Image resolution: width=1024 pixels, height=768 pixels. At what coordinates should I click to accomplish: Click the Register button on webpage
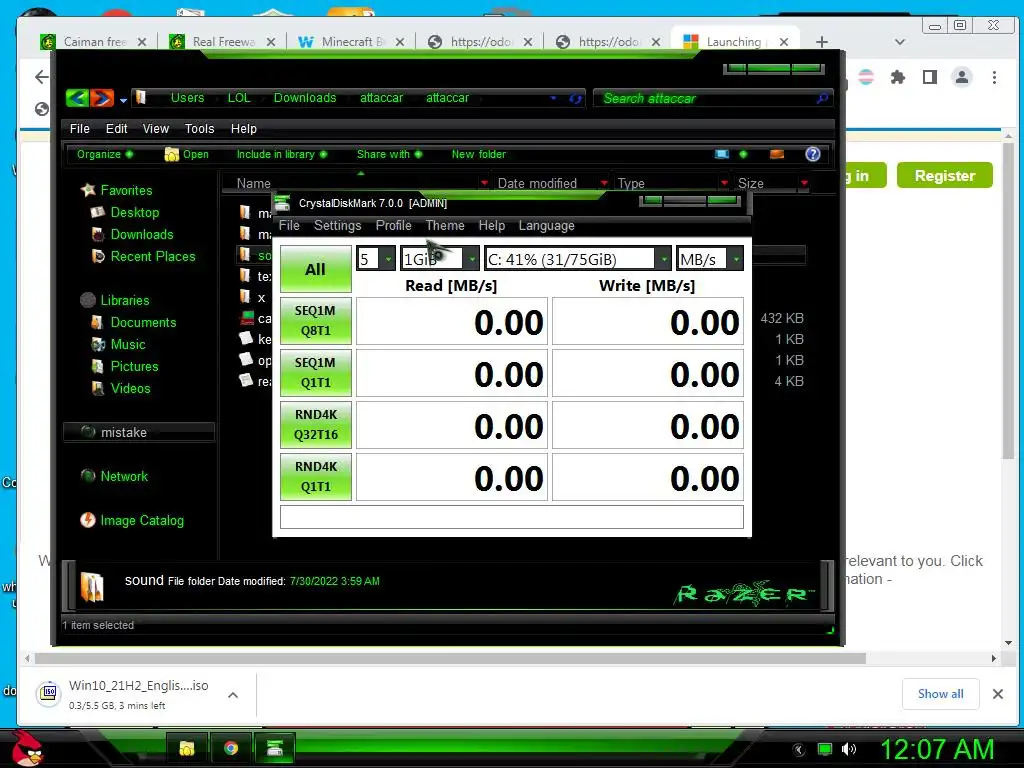944,175
